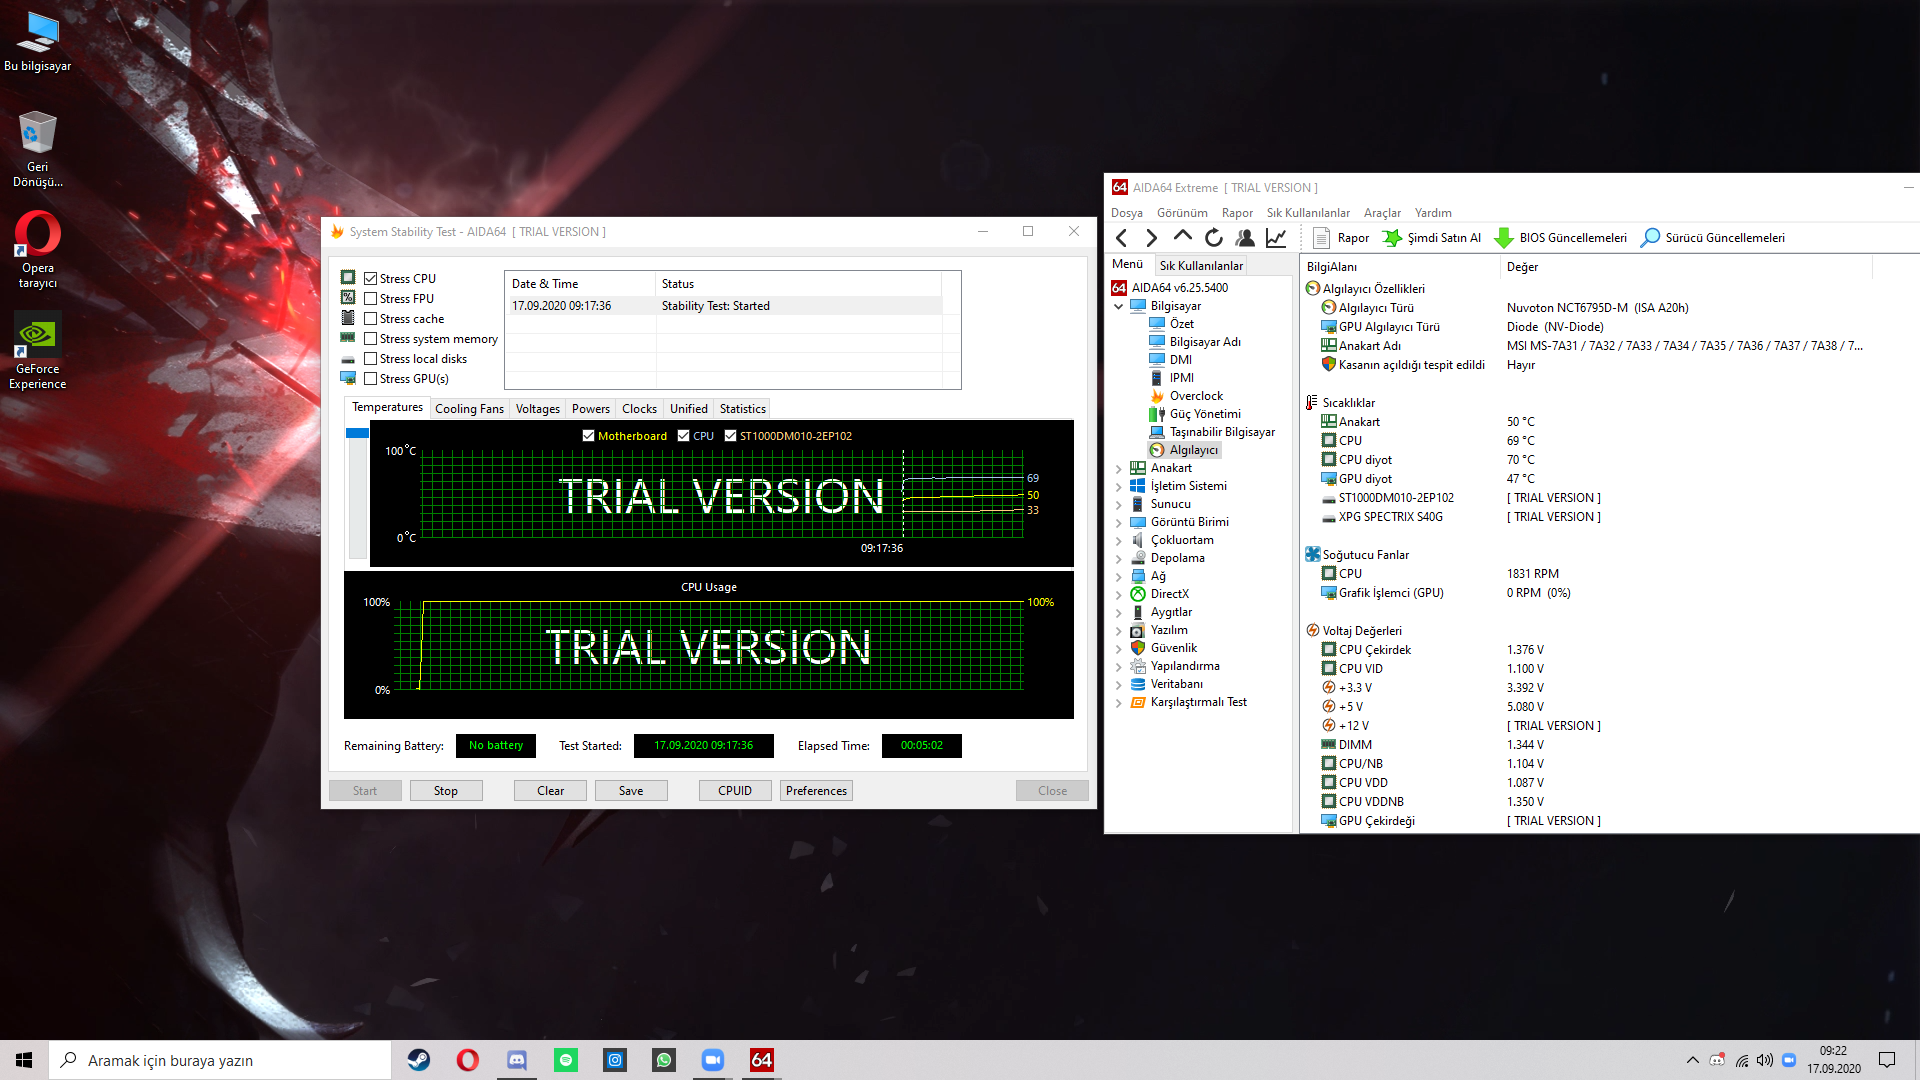Click the Refresh icon in AIDA64 toolbar

[1213, 238]
